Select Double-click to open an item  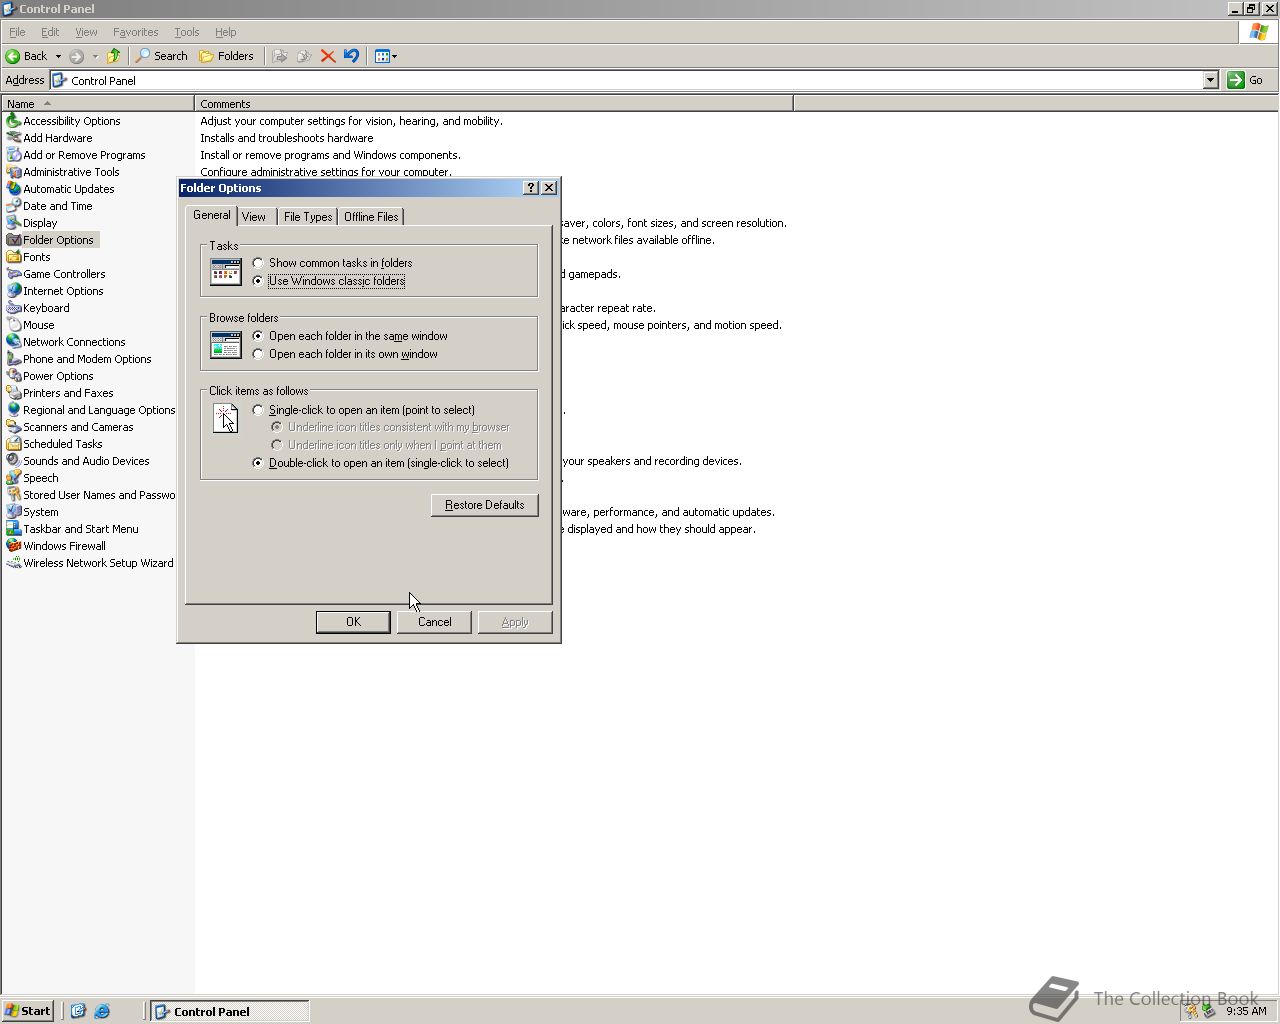[258, 463]
